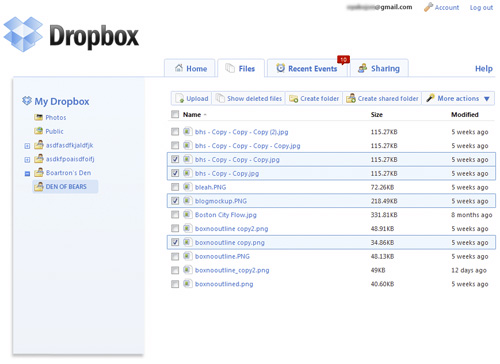Image resolution: width=500 pixels, height=364 pixels.
Task: Click the Show deleted files icon
Action: click(x=220, y=98)
